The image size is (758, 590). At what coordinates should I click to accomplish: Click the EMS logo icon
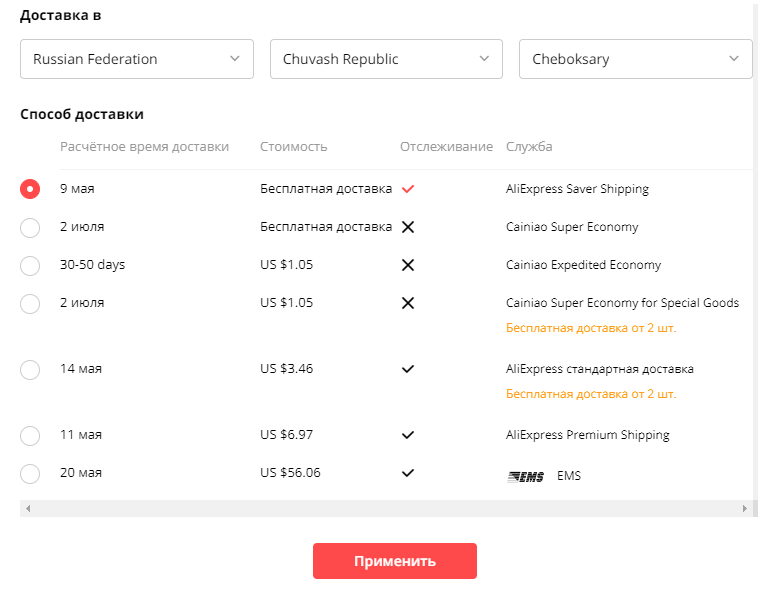pyautogui.click(x=526, y=476)
